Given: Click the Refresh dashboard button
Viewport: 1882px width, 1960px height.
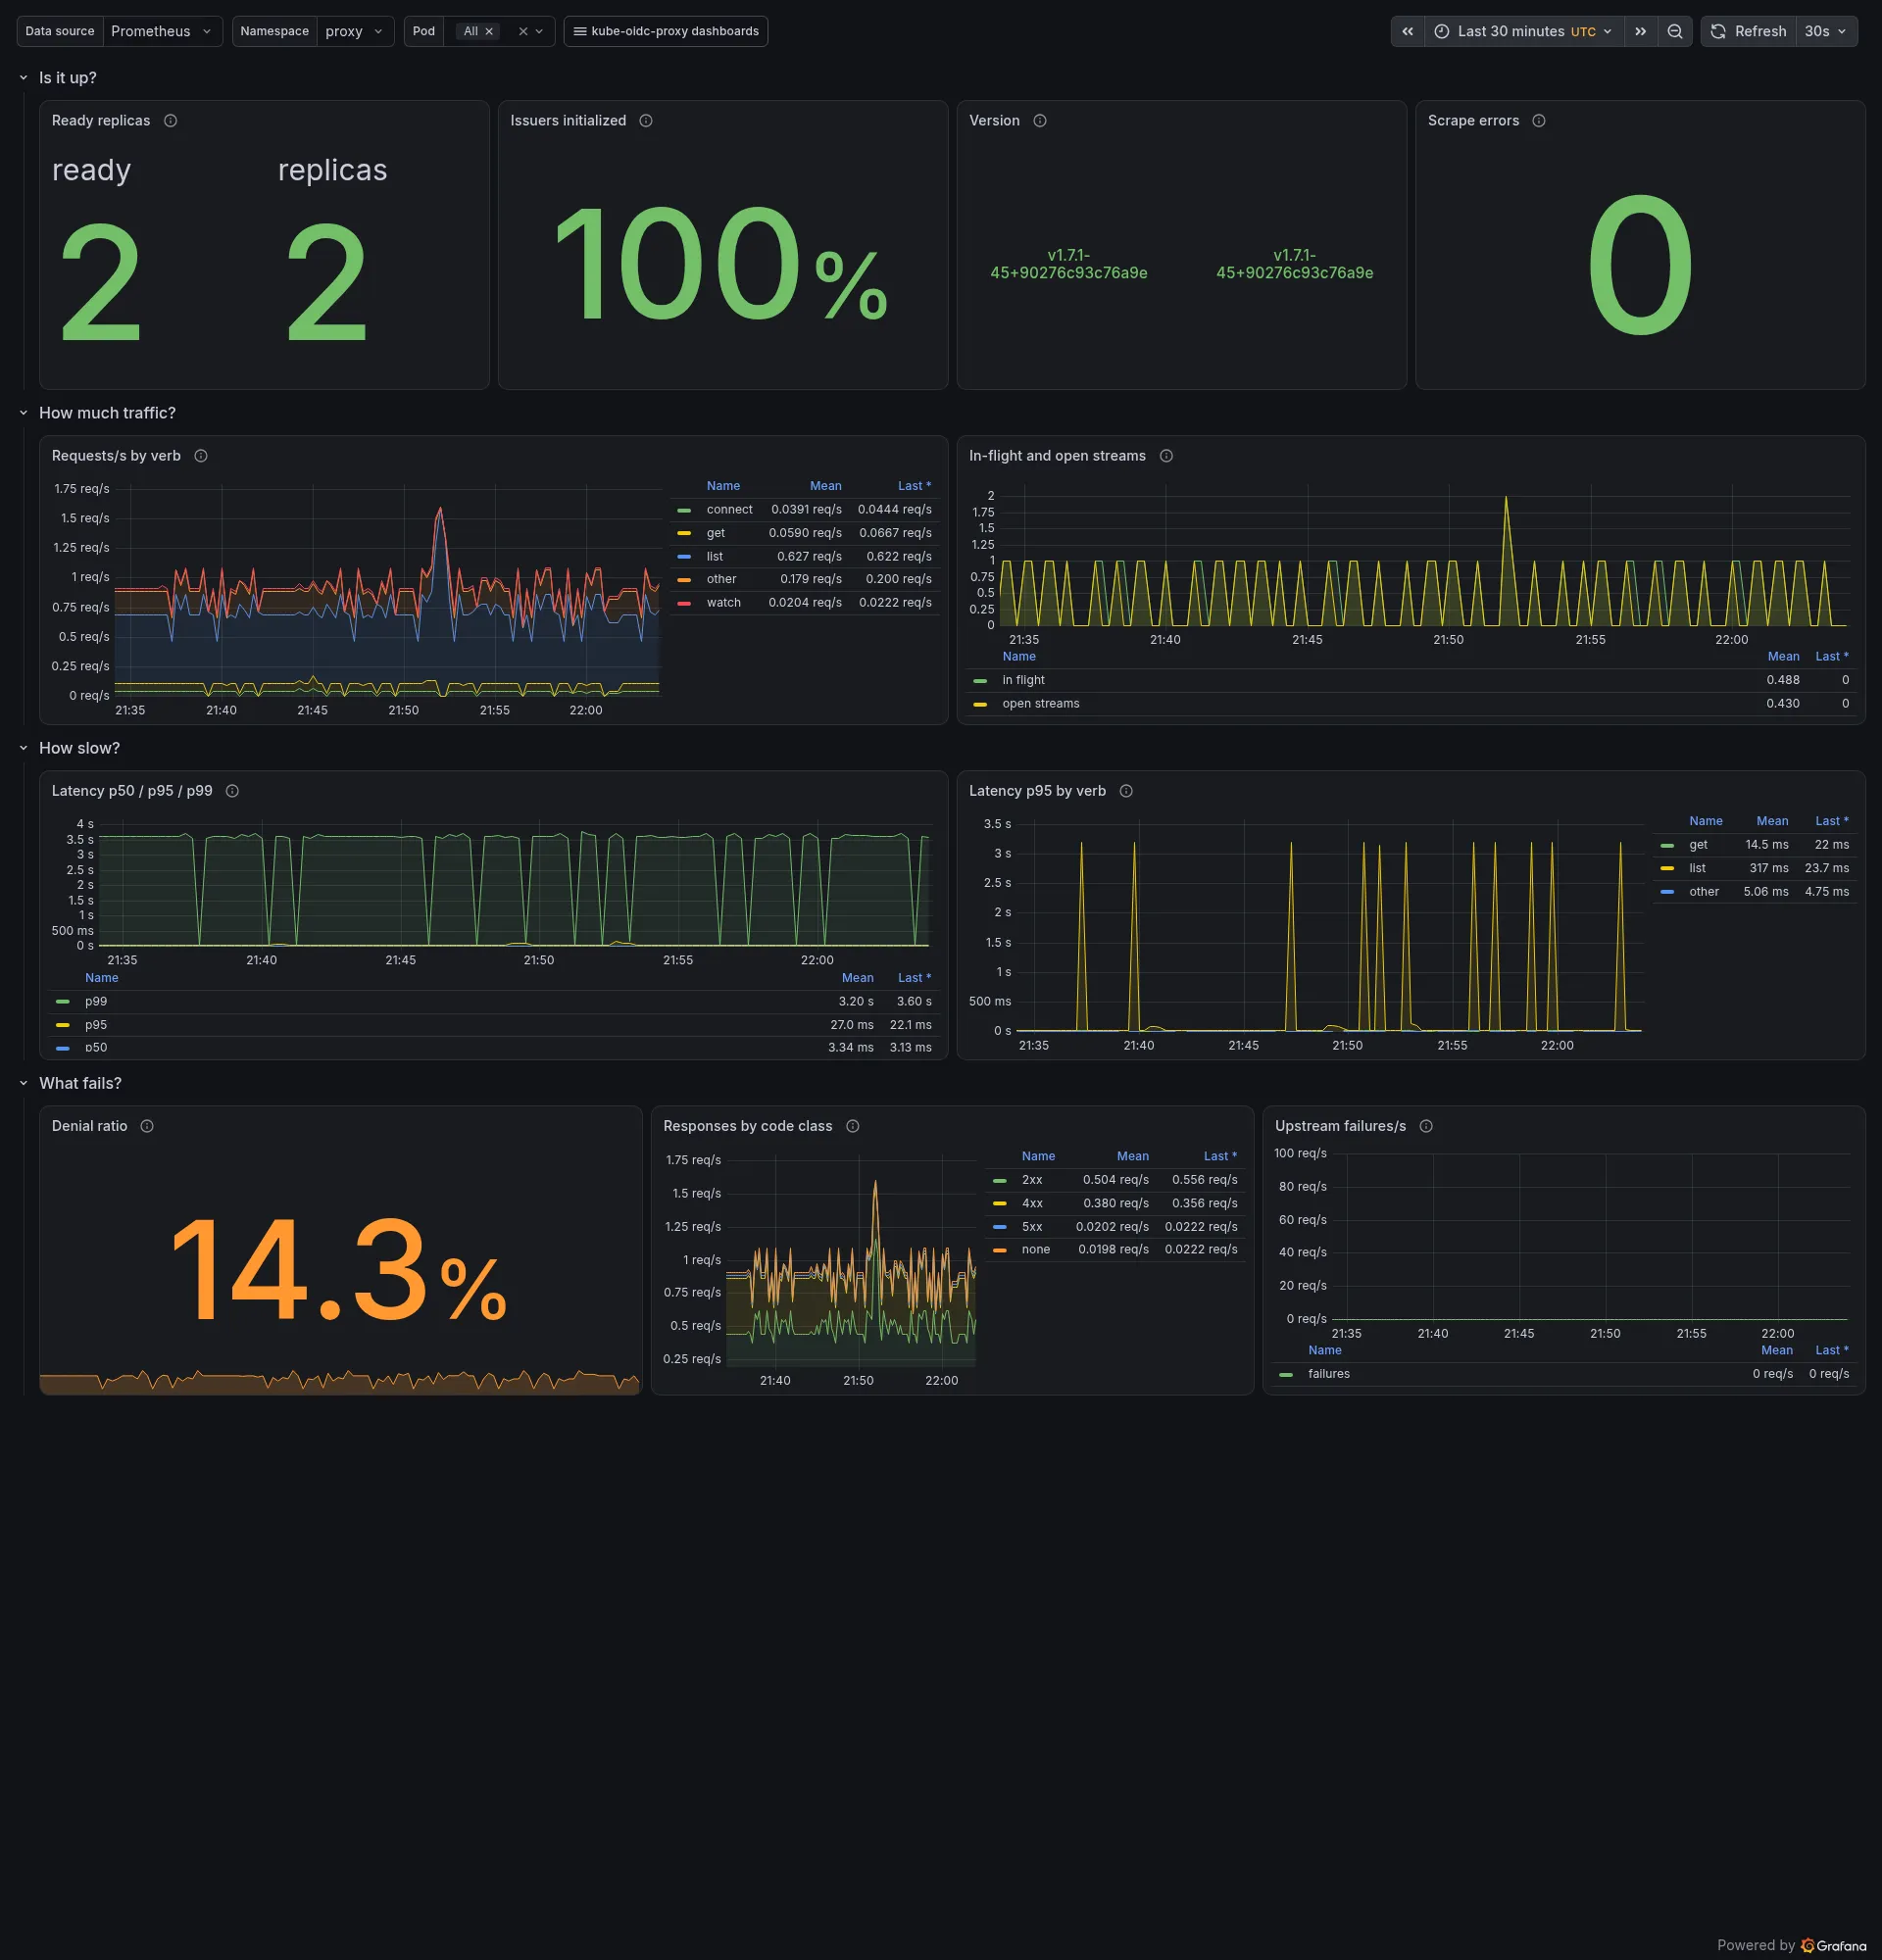Looking at the screenshot, I should [1748, 31].
